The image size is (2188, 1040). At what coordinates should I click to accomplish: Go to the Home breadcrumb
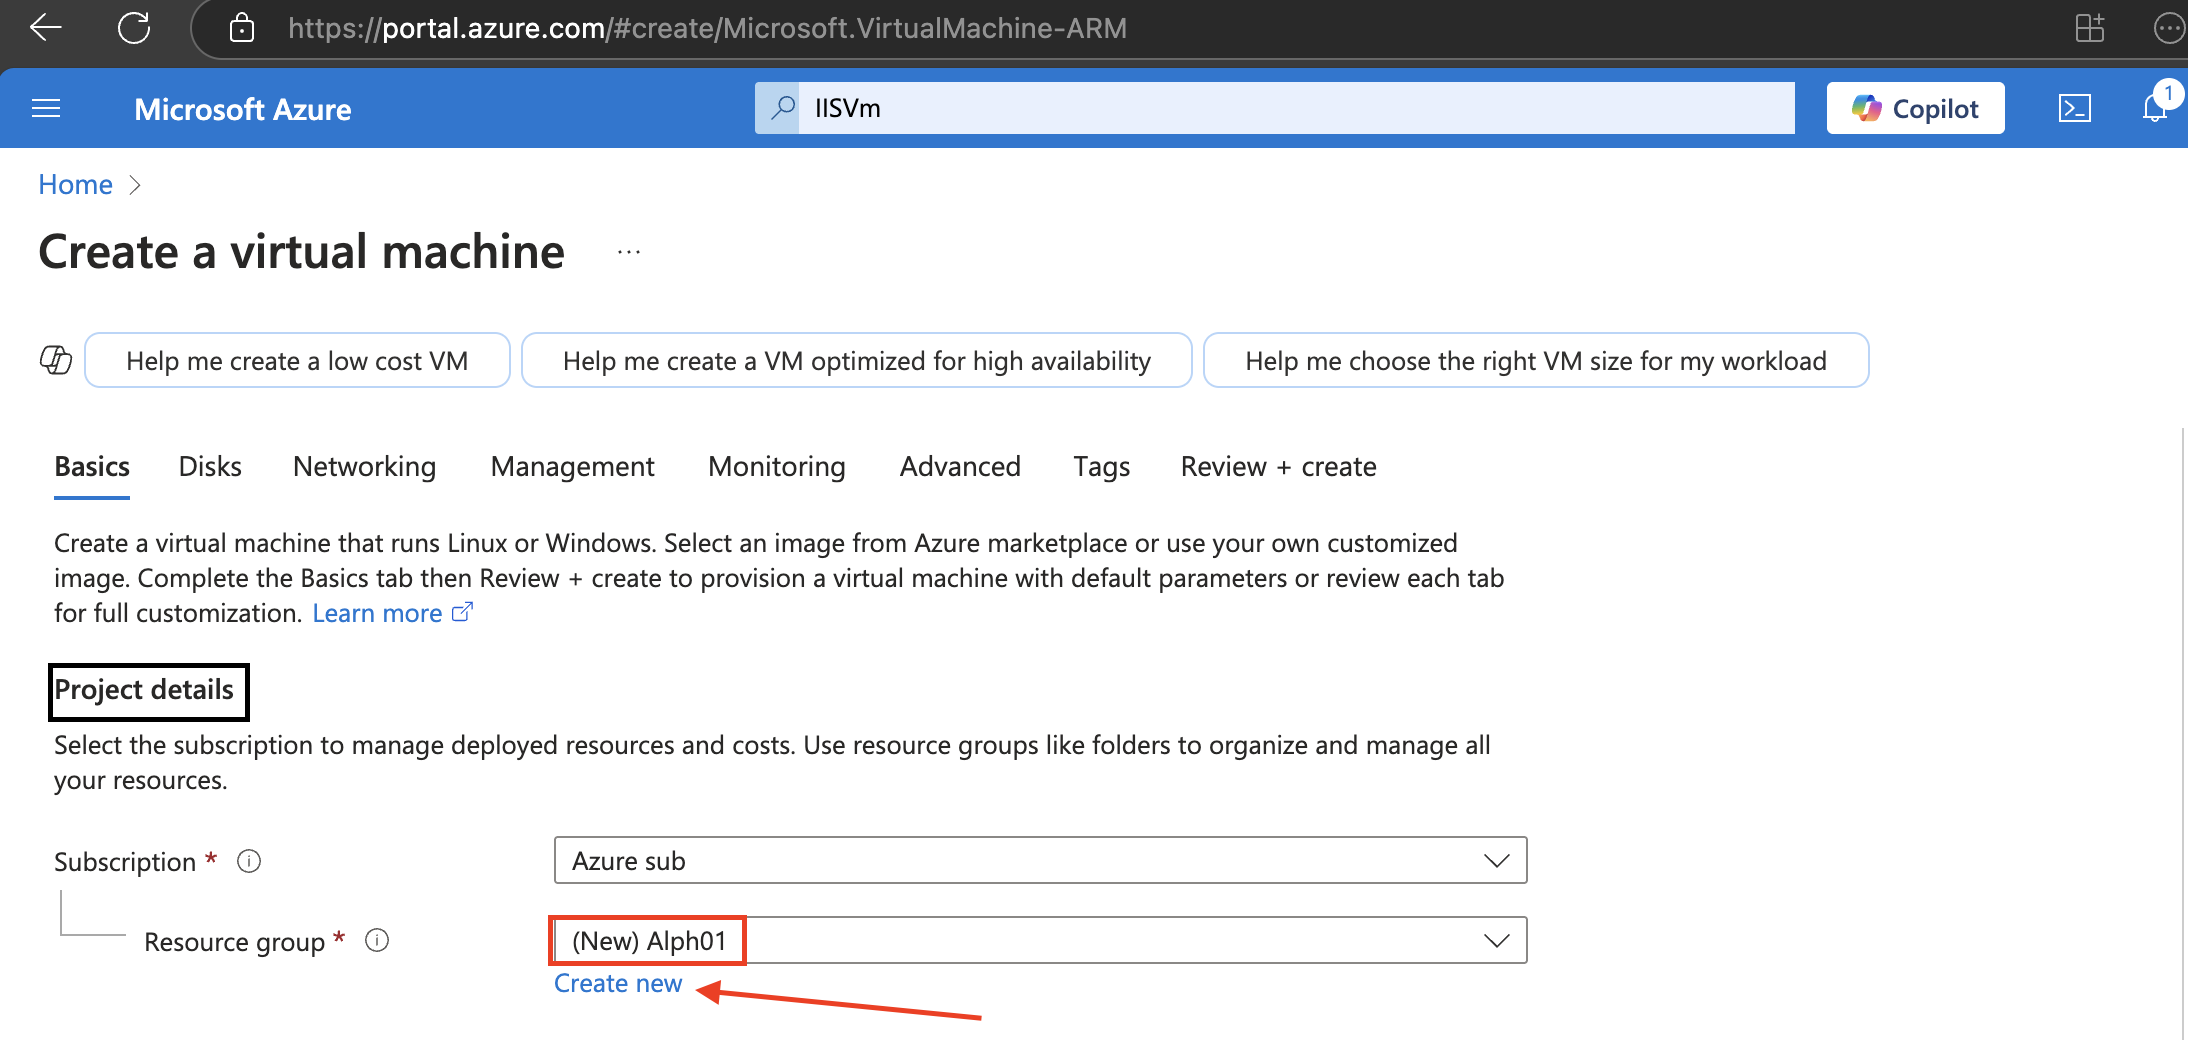[x=75, y=184]
